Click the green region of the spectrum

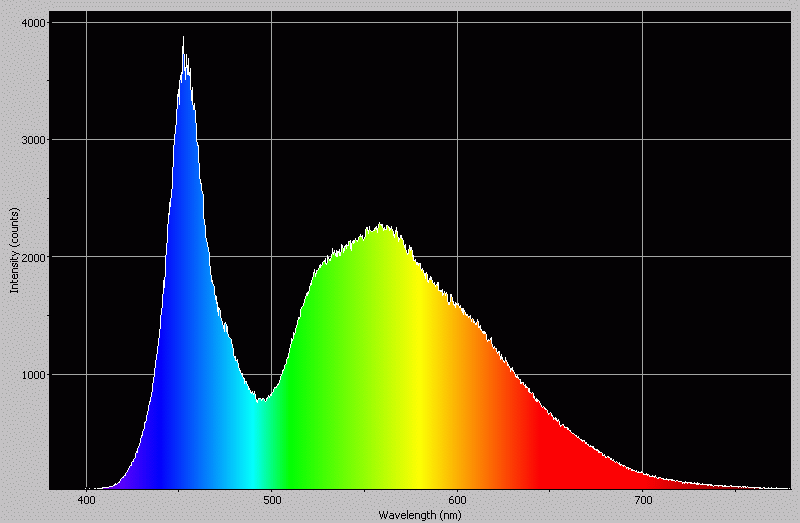point(320,380)
